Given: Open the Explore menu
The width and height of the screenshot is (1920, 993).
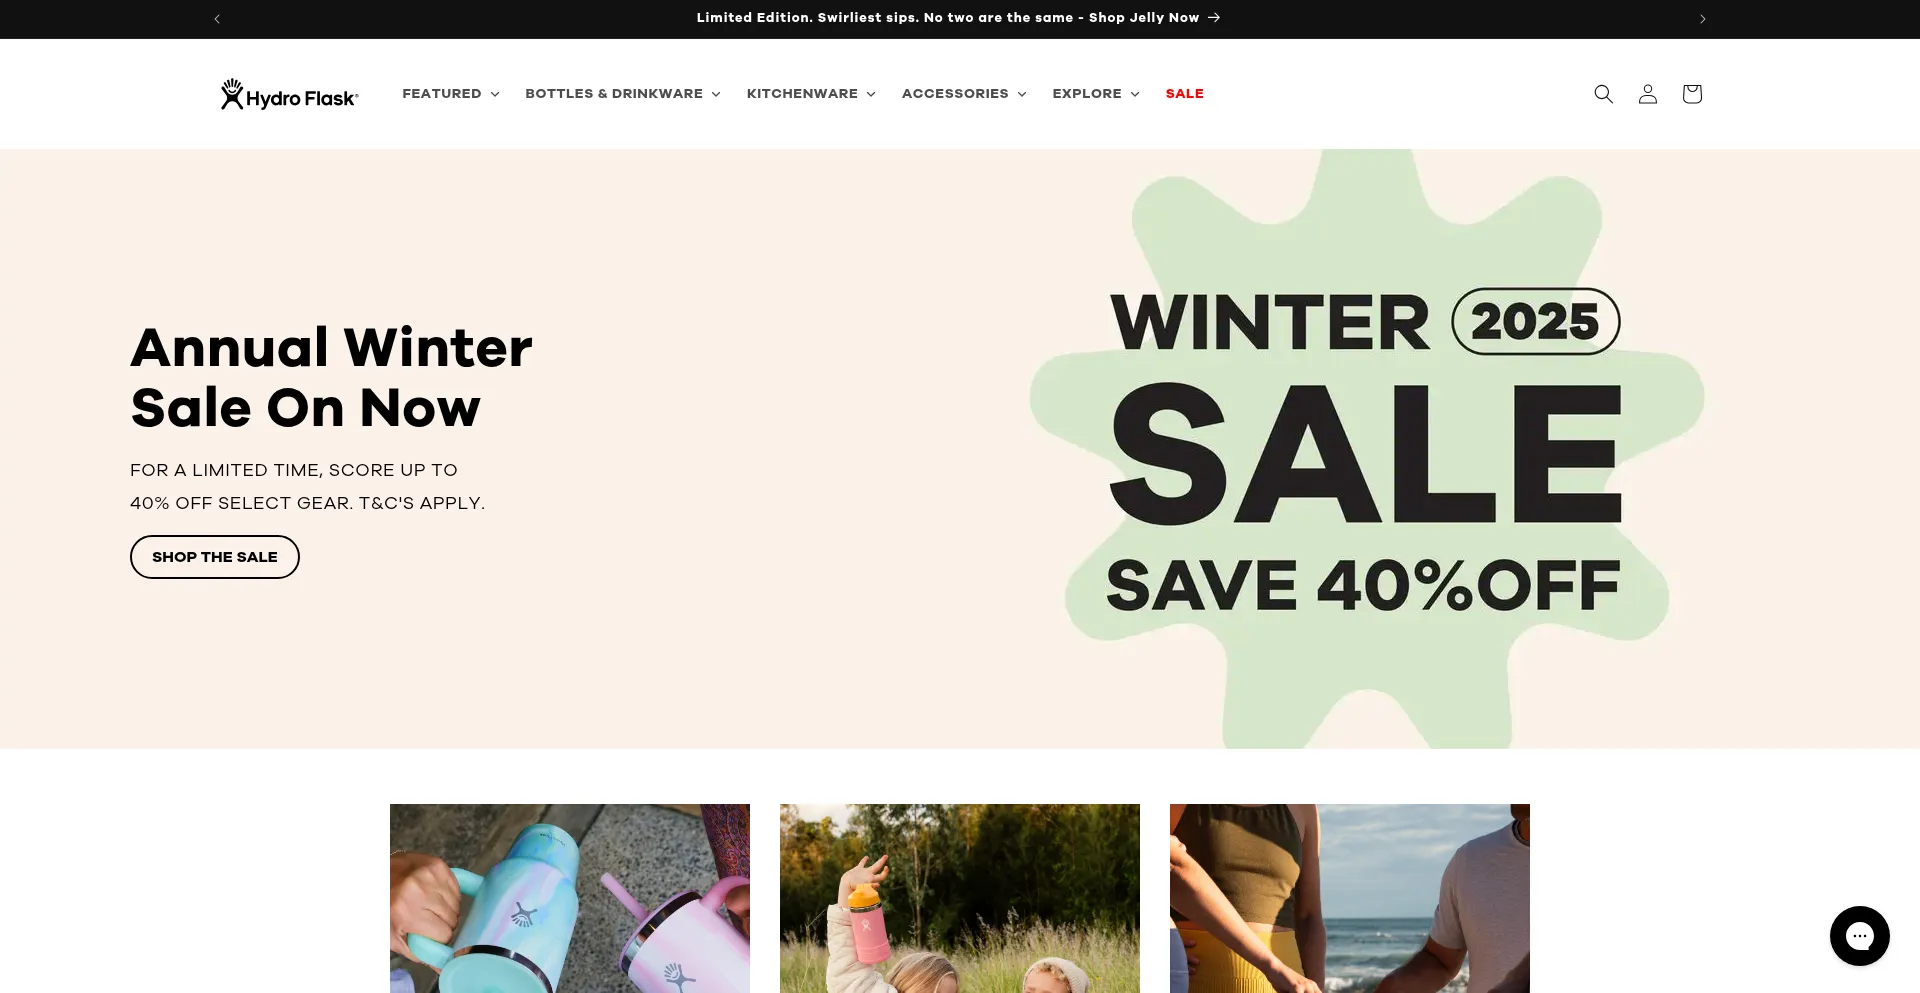Looking at the screenshot, I should point(1095,94).
